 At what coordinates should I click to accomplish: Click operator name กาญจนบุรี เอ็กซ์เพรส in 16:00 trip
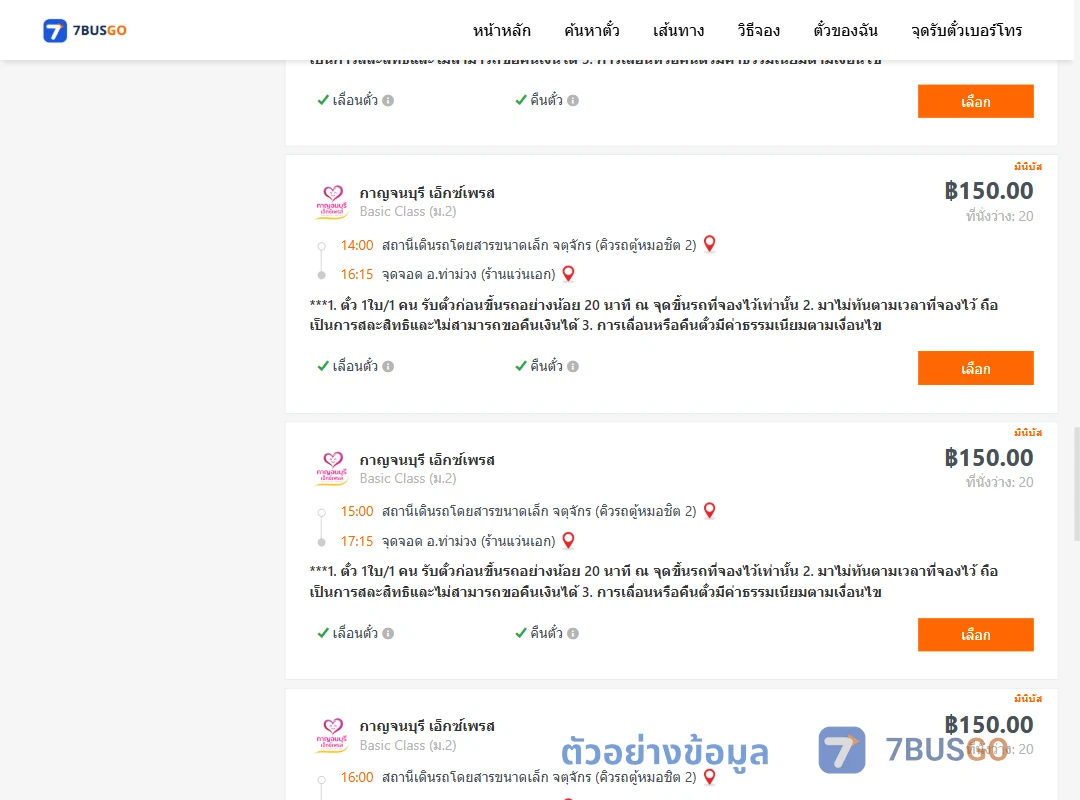[x=427, y=726]
